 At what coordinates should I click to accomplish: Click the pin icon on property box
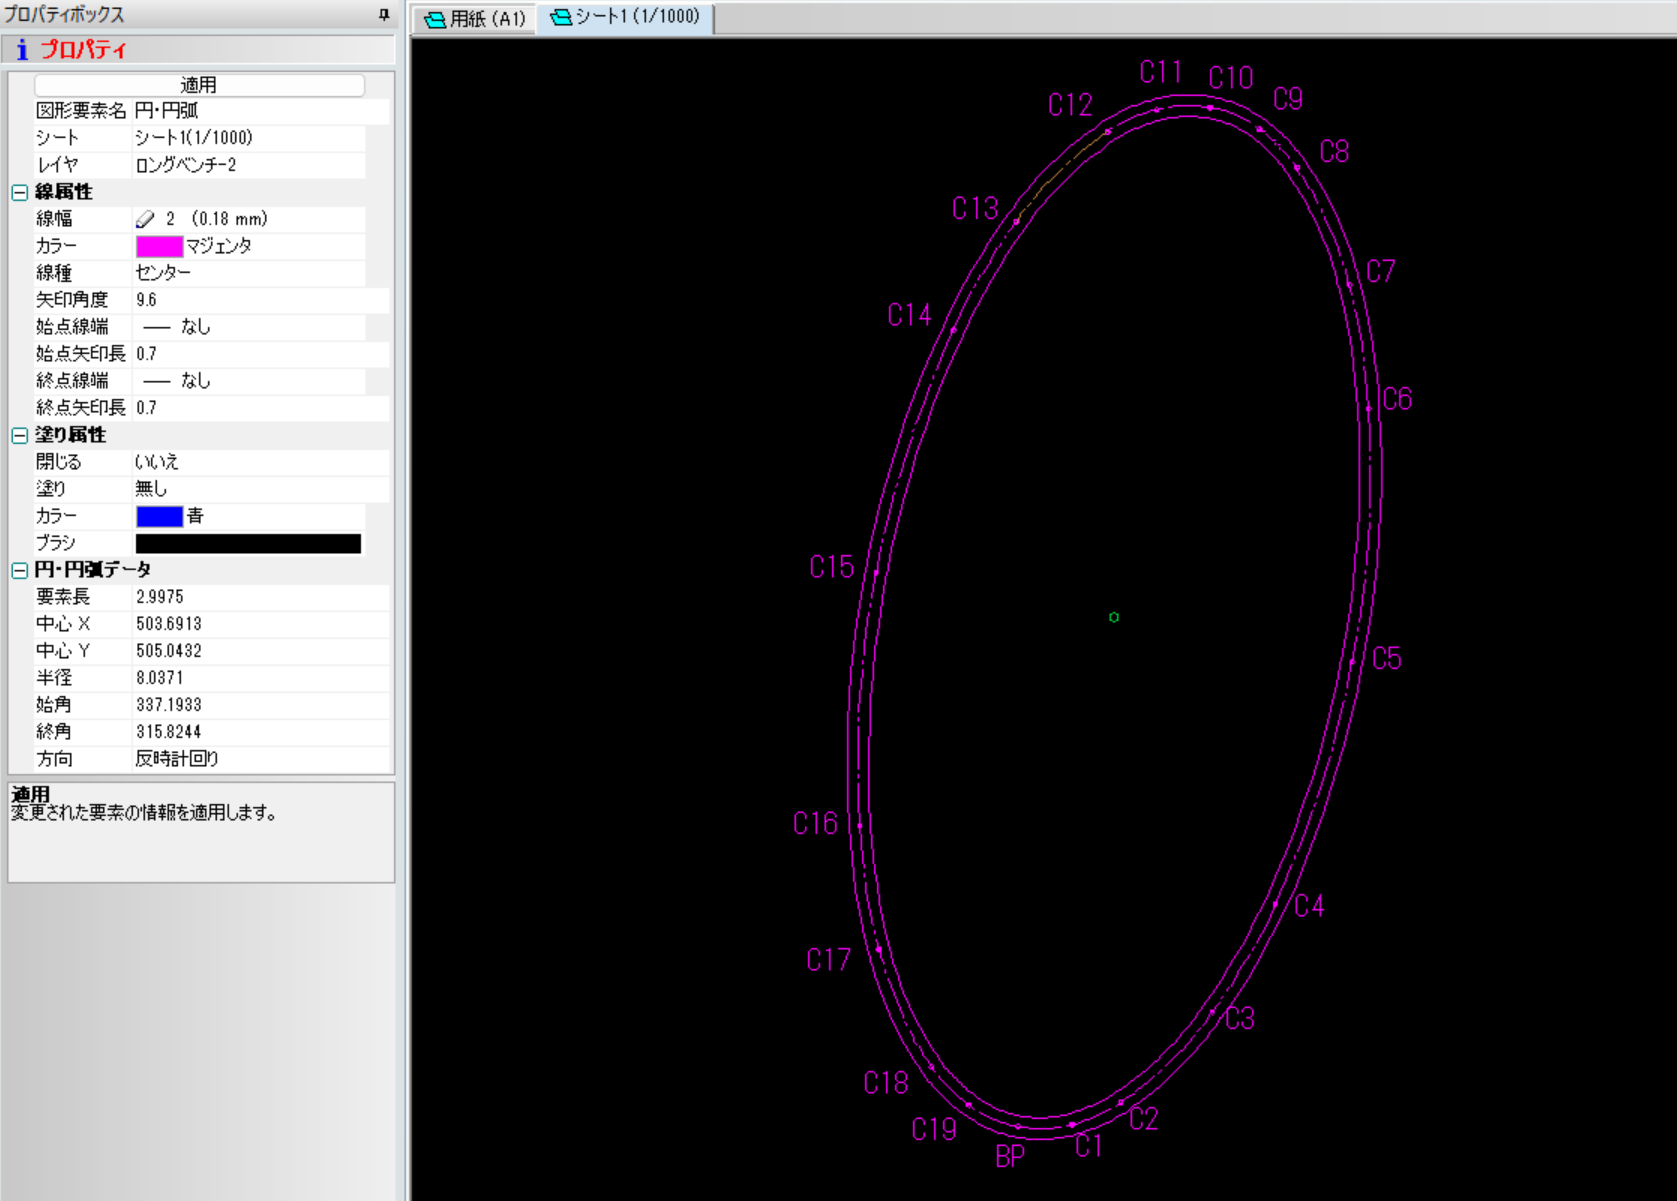(384, 14)
